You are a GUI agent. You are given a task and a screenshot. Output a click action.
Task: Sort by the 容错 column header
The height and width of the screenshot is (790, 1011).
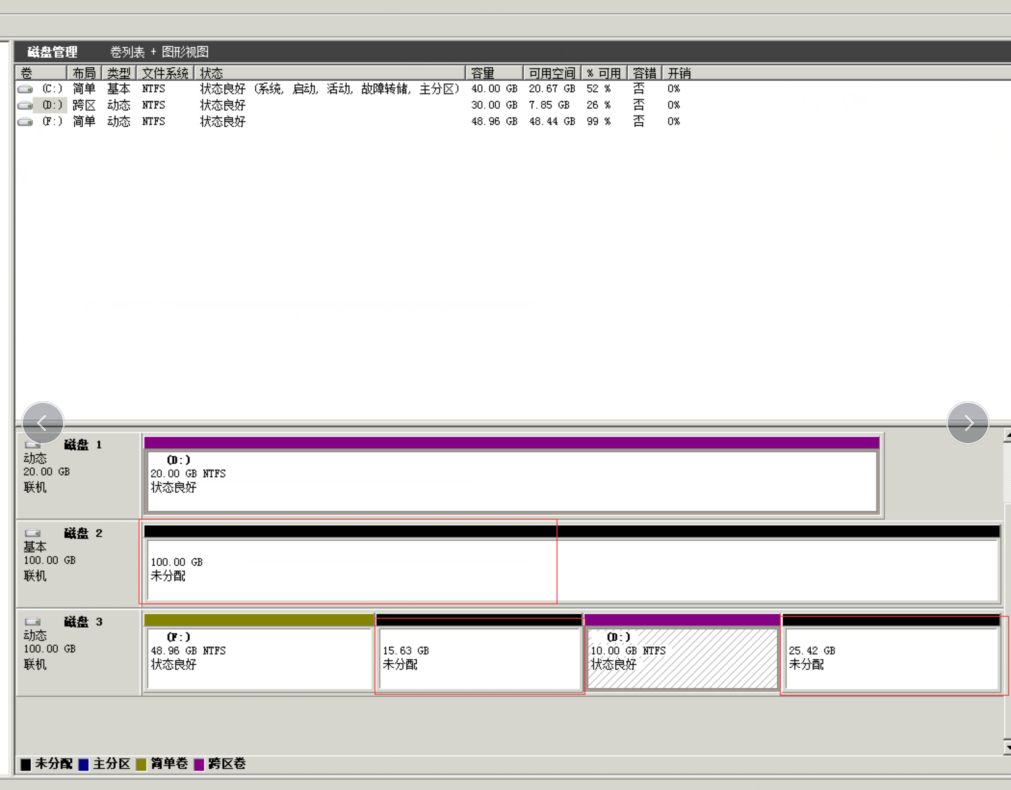click(645, 73)
